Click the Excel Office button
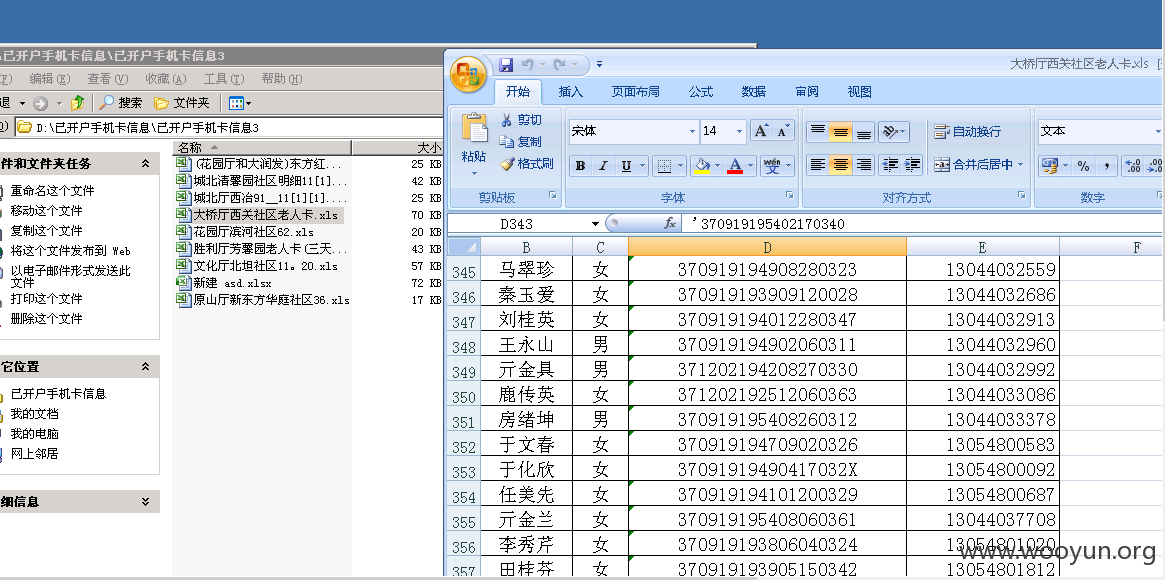1165x580 pixels. click(x=469, y=74)
